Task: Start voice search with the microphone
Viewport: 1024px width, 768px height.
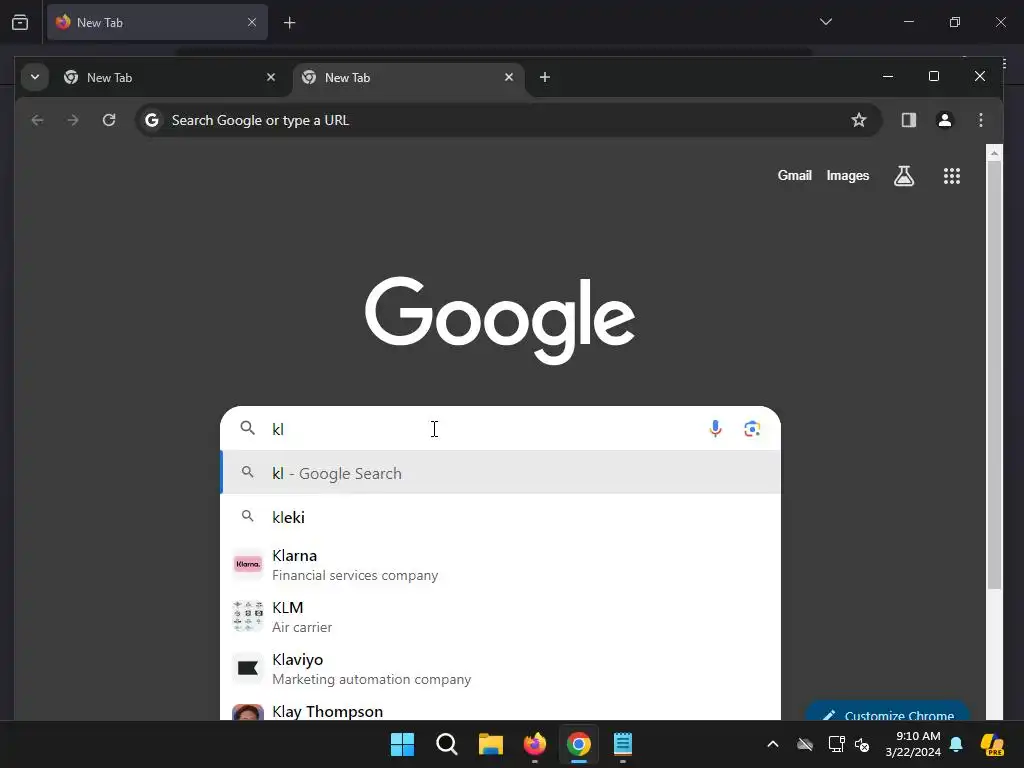Action: click(x=715, y=429)
